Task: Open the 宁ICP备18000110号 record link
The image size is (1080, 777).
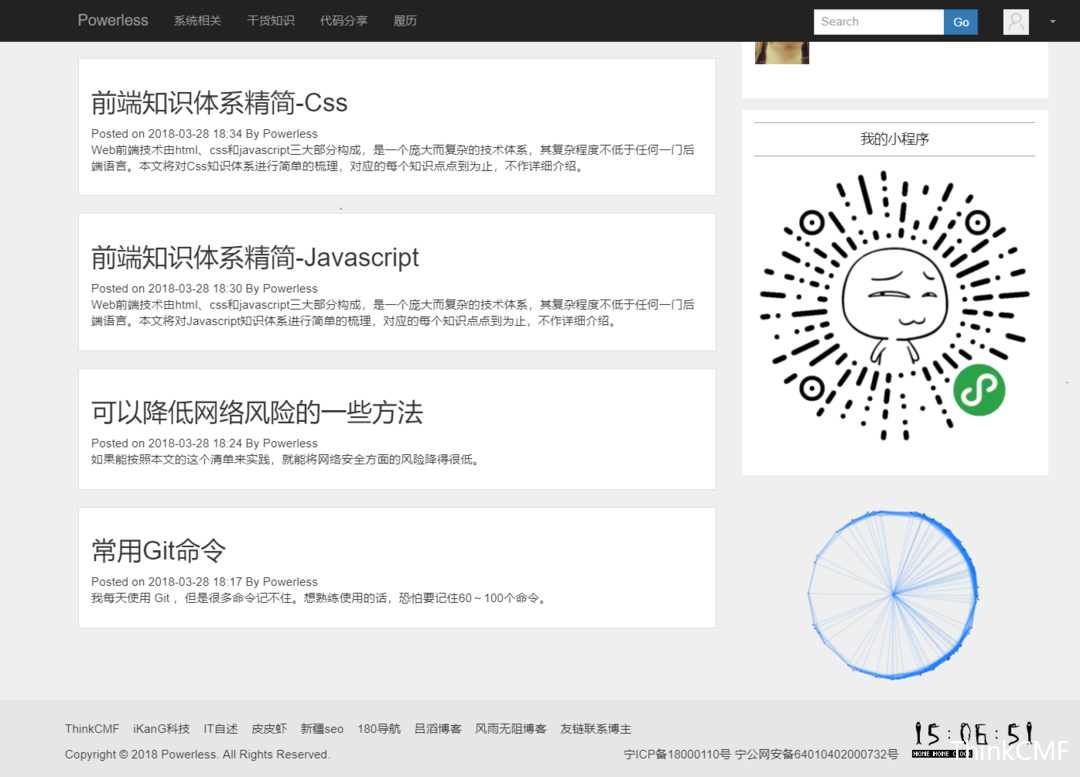Action: [677, 754]
